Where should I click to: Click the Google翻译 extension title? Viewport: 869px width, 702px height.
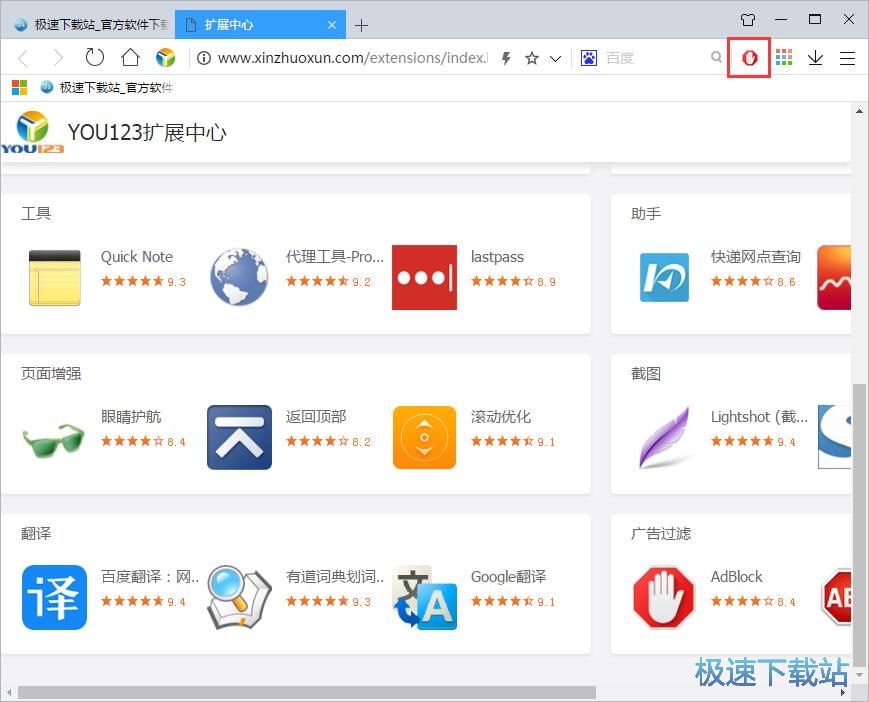point(508,577)
